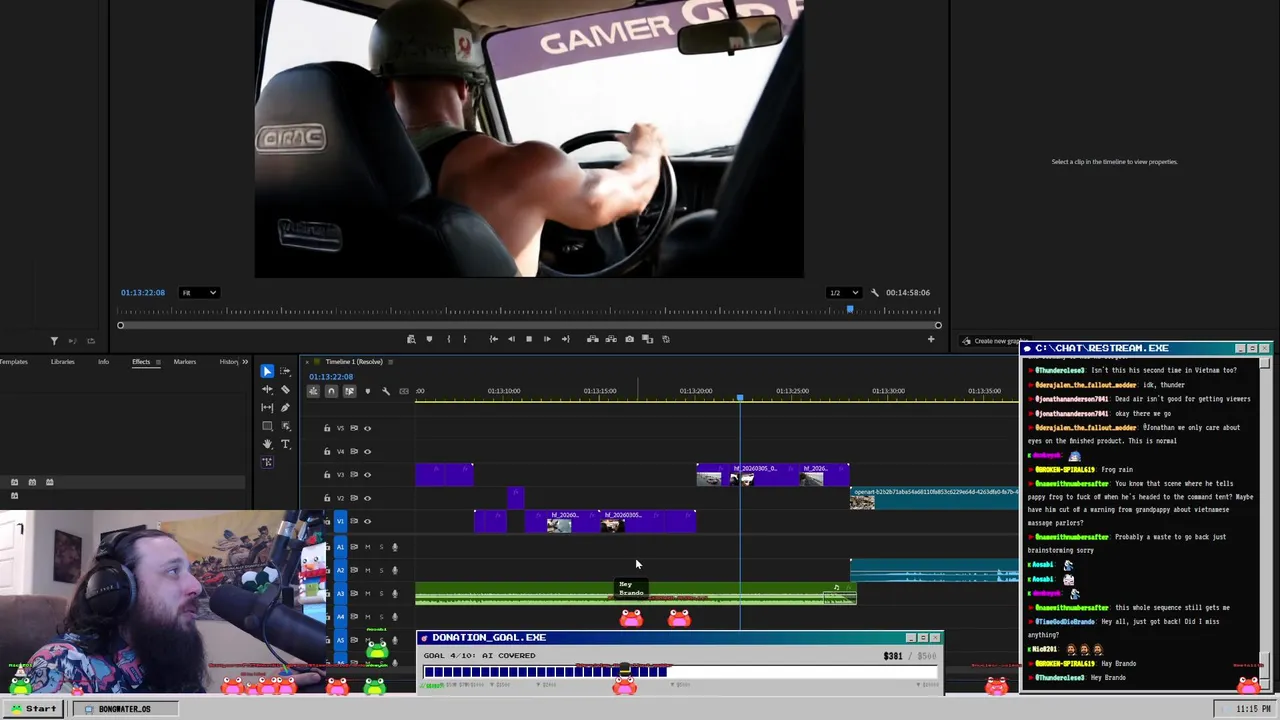Select the Selection tool in the tools panel

click(267, 371)
